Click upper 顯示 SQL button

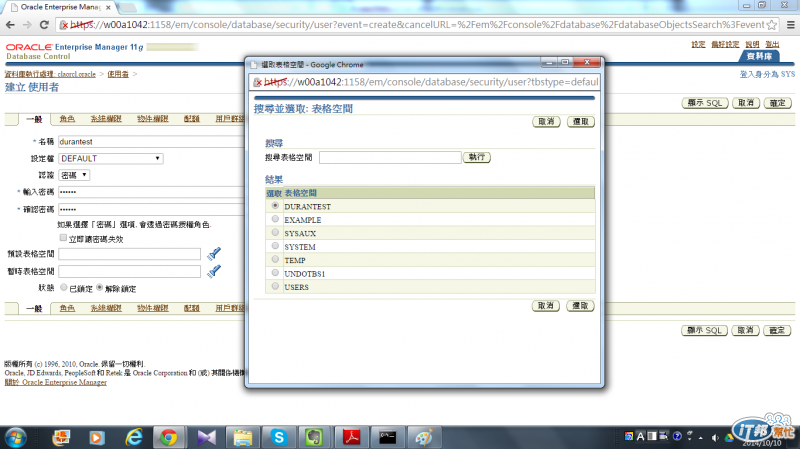pos(705,103)
